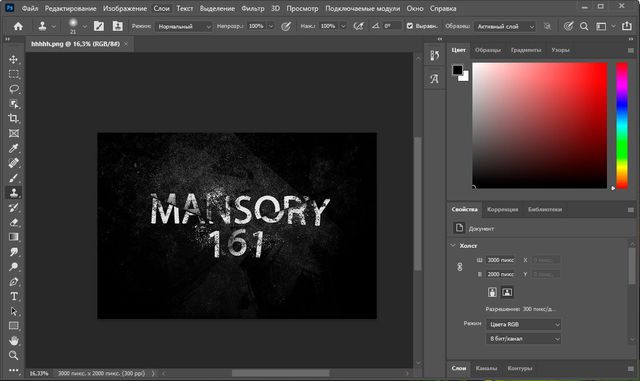Click the canvas height 2000 field
The height and width of the screenshot is (381, 640).
tap(500, 274)
